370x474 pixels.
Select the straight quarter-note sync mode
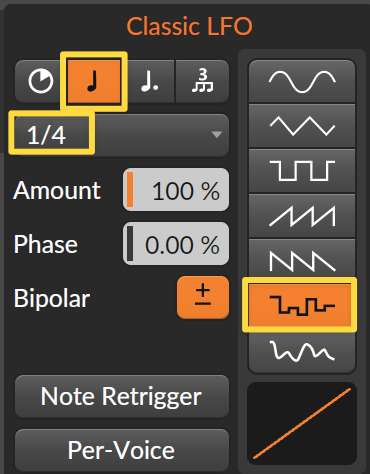94,81
